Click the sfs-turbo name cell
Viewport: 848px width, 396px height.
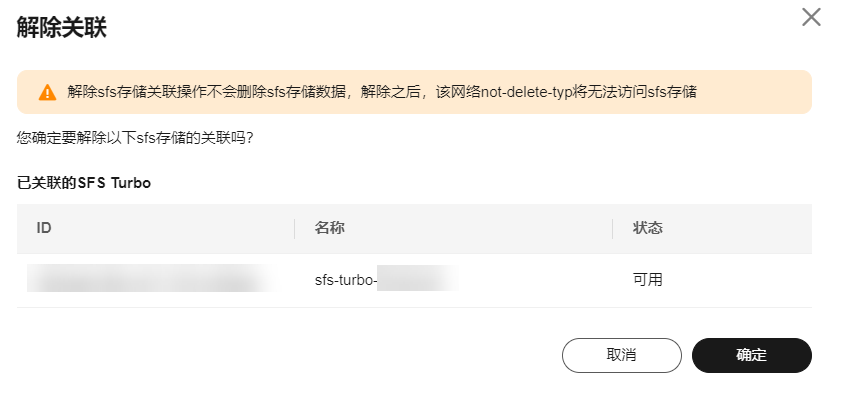pos(387,280)
